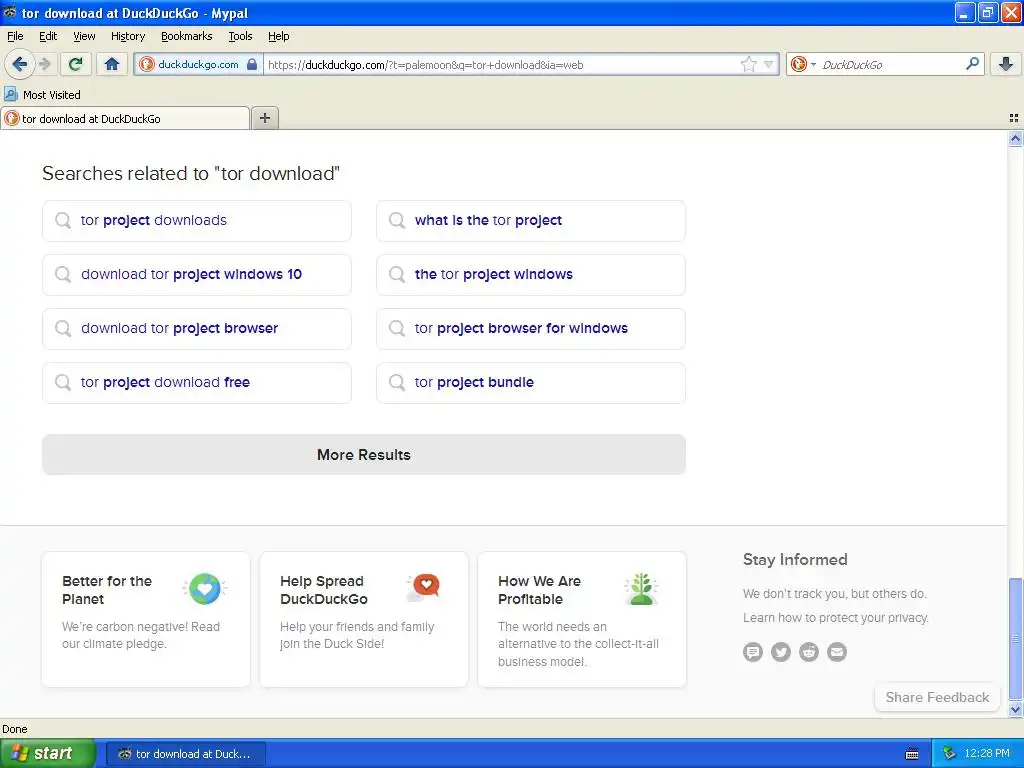Search 'what is the tor project' suggestion
The height and width of the screenshot is (768, 1024).
point(530,221)
